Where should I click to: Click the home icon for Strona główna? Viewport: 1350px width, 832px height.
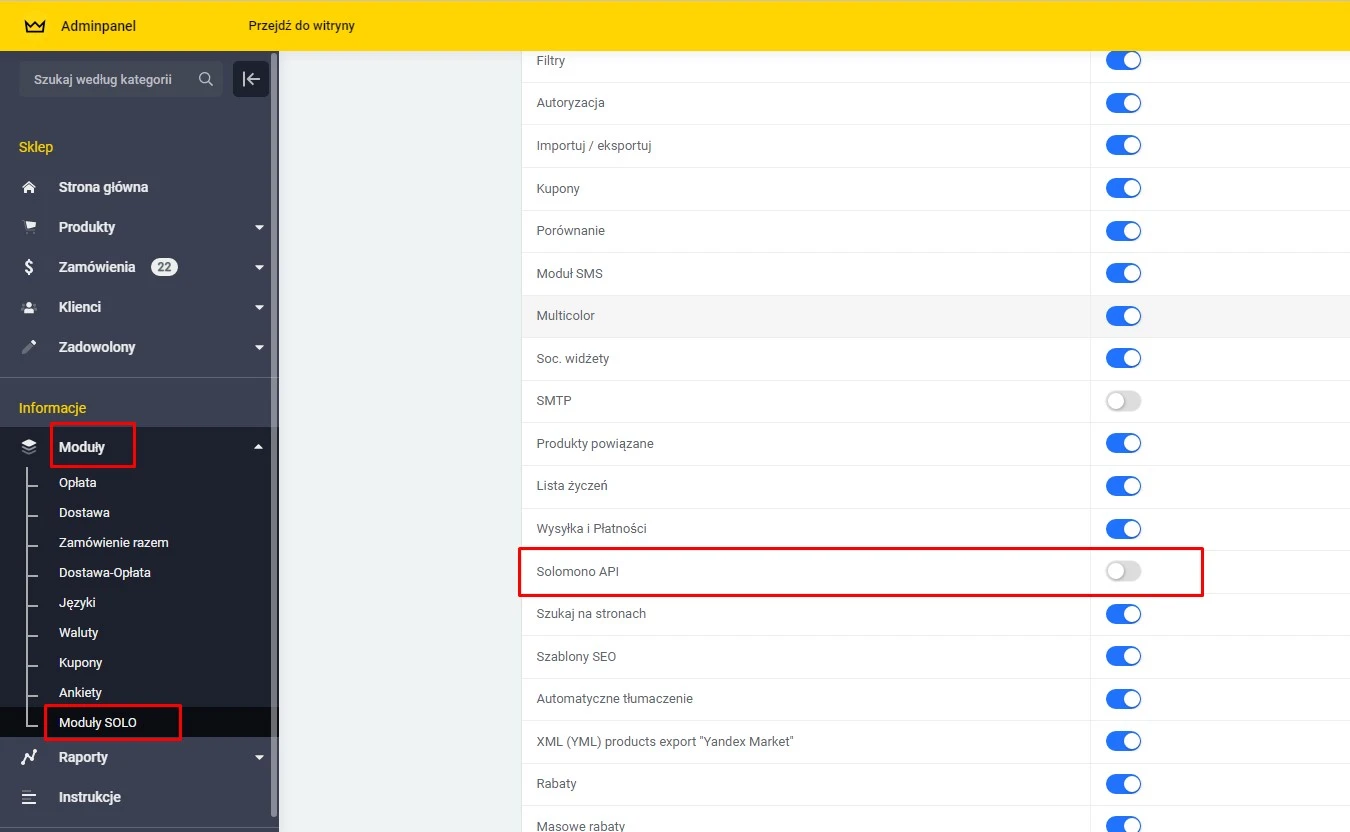pos(29,187)
